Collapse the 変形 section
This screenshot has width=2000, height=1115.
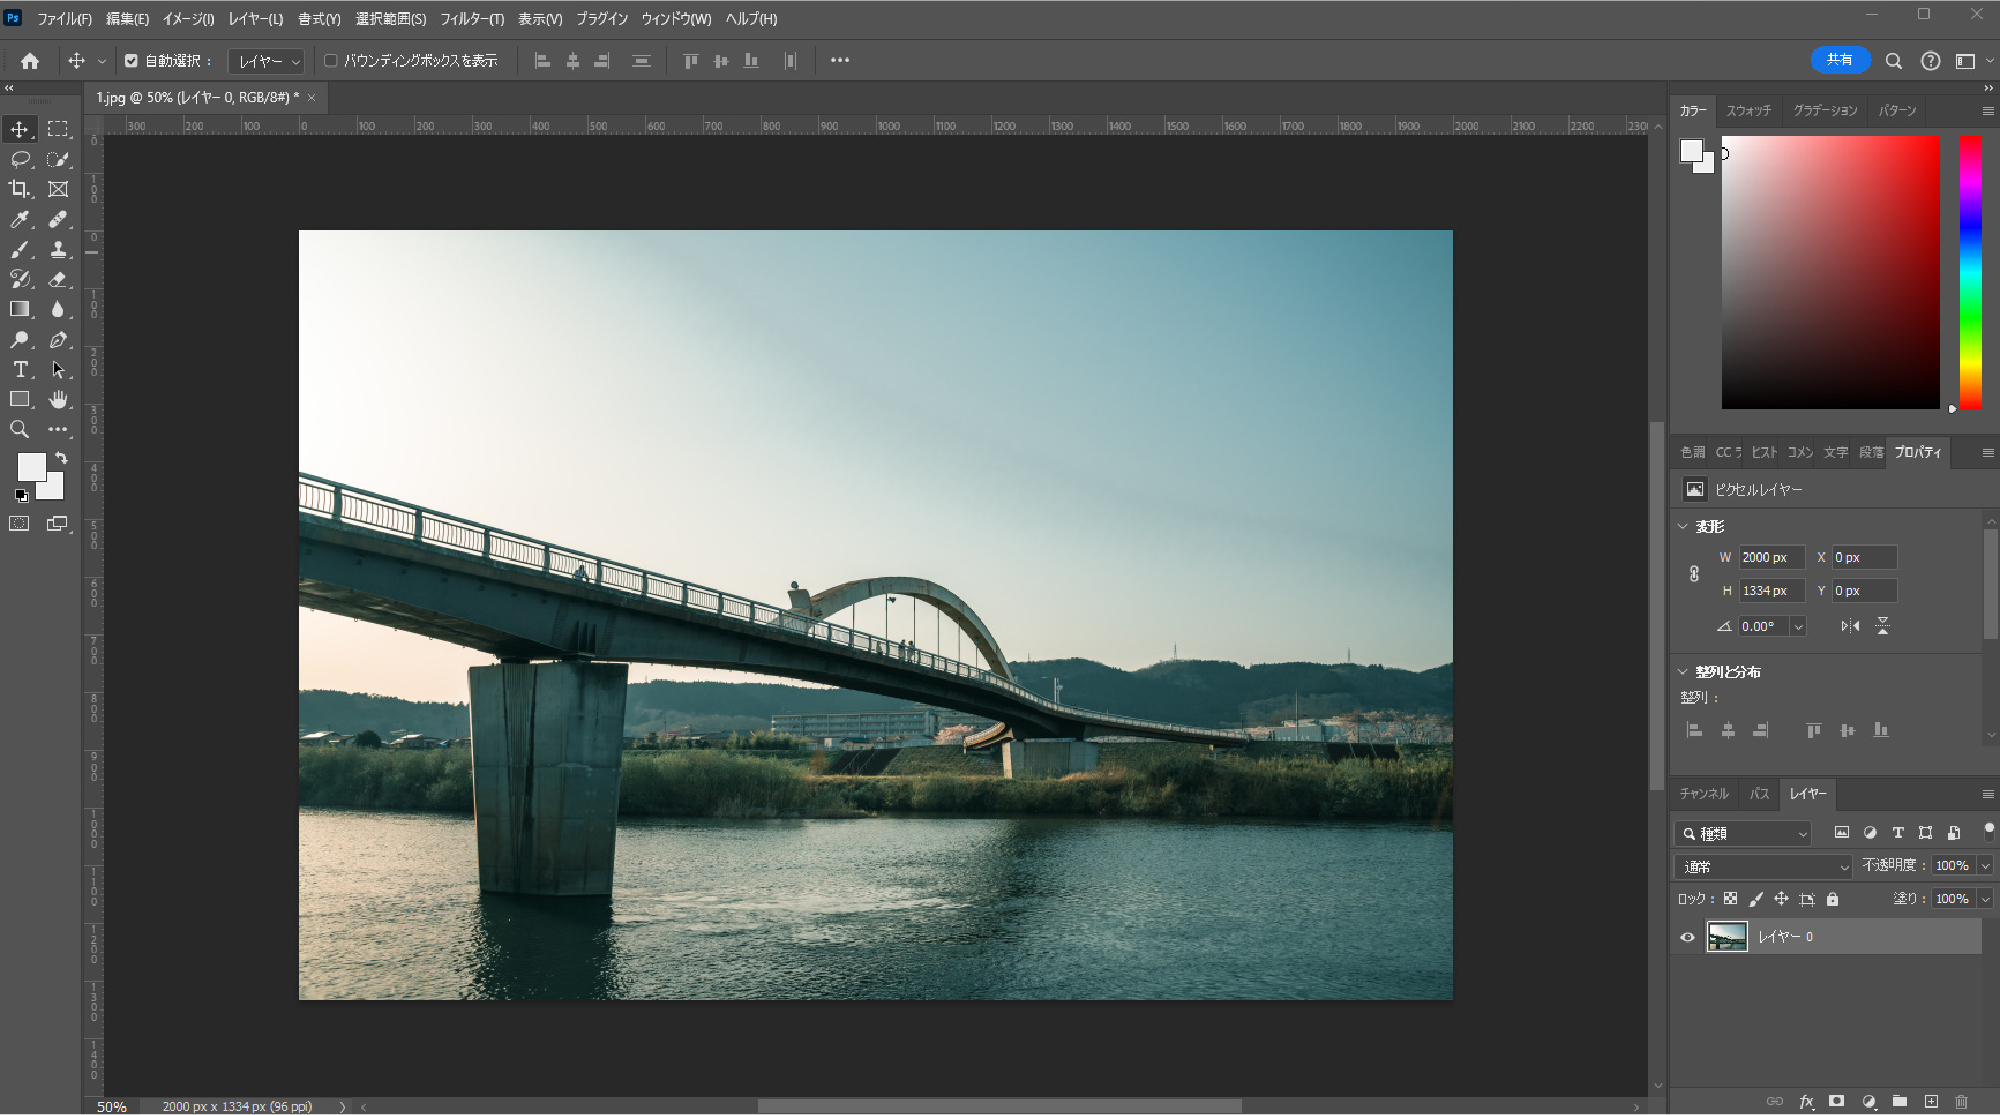point(1683,526)
